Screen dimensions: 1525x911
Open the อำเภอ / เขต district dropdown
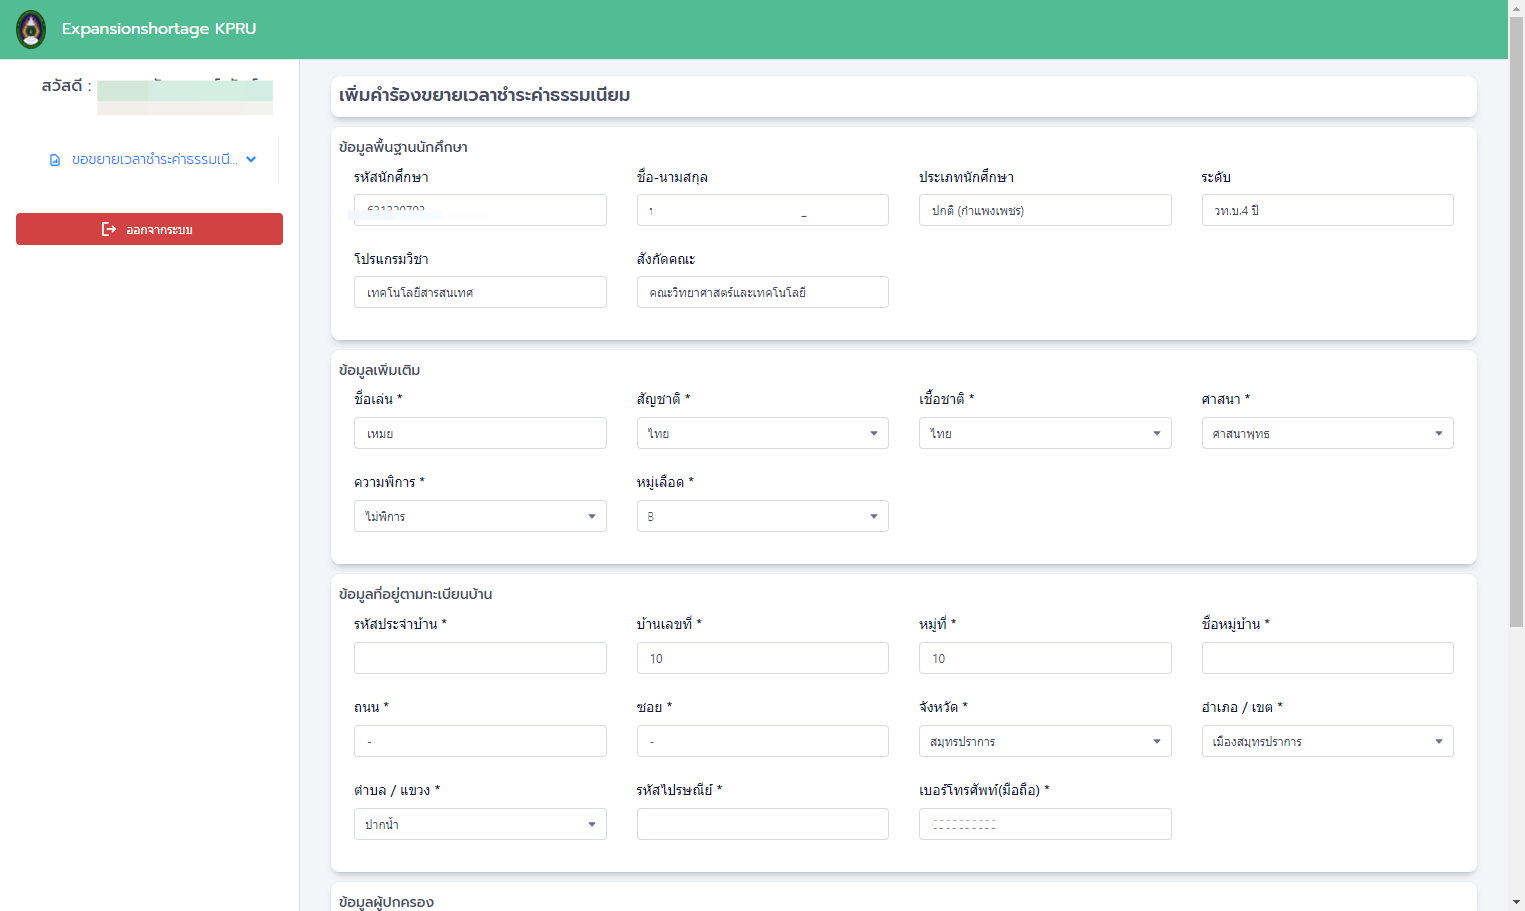1327,741
